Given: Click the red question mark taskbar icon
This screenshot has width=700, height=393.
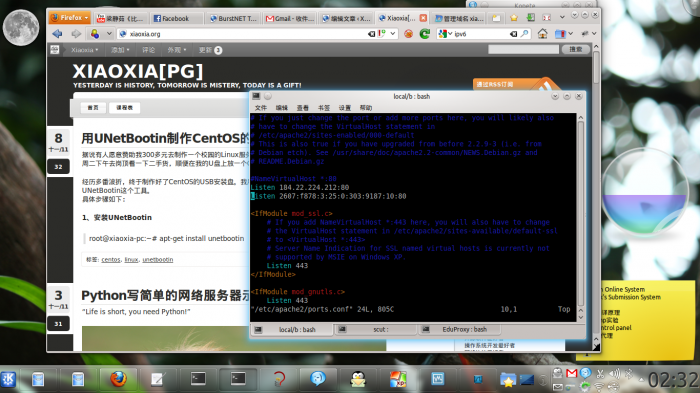Looking at the screenshot, I should coord(279,380).
